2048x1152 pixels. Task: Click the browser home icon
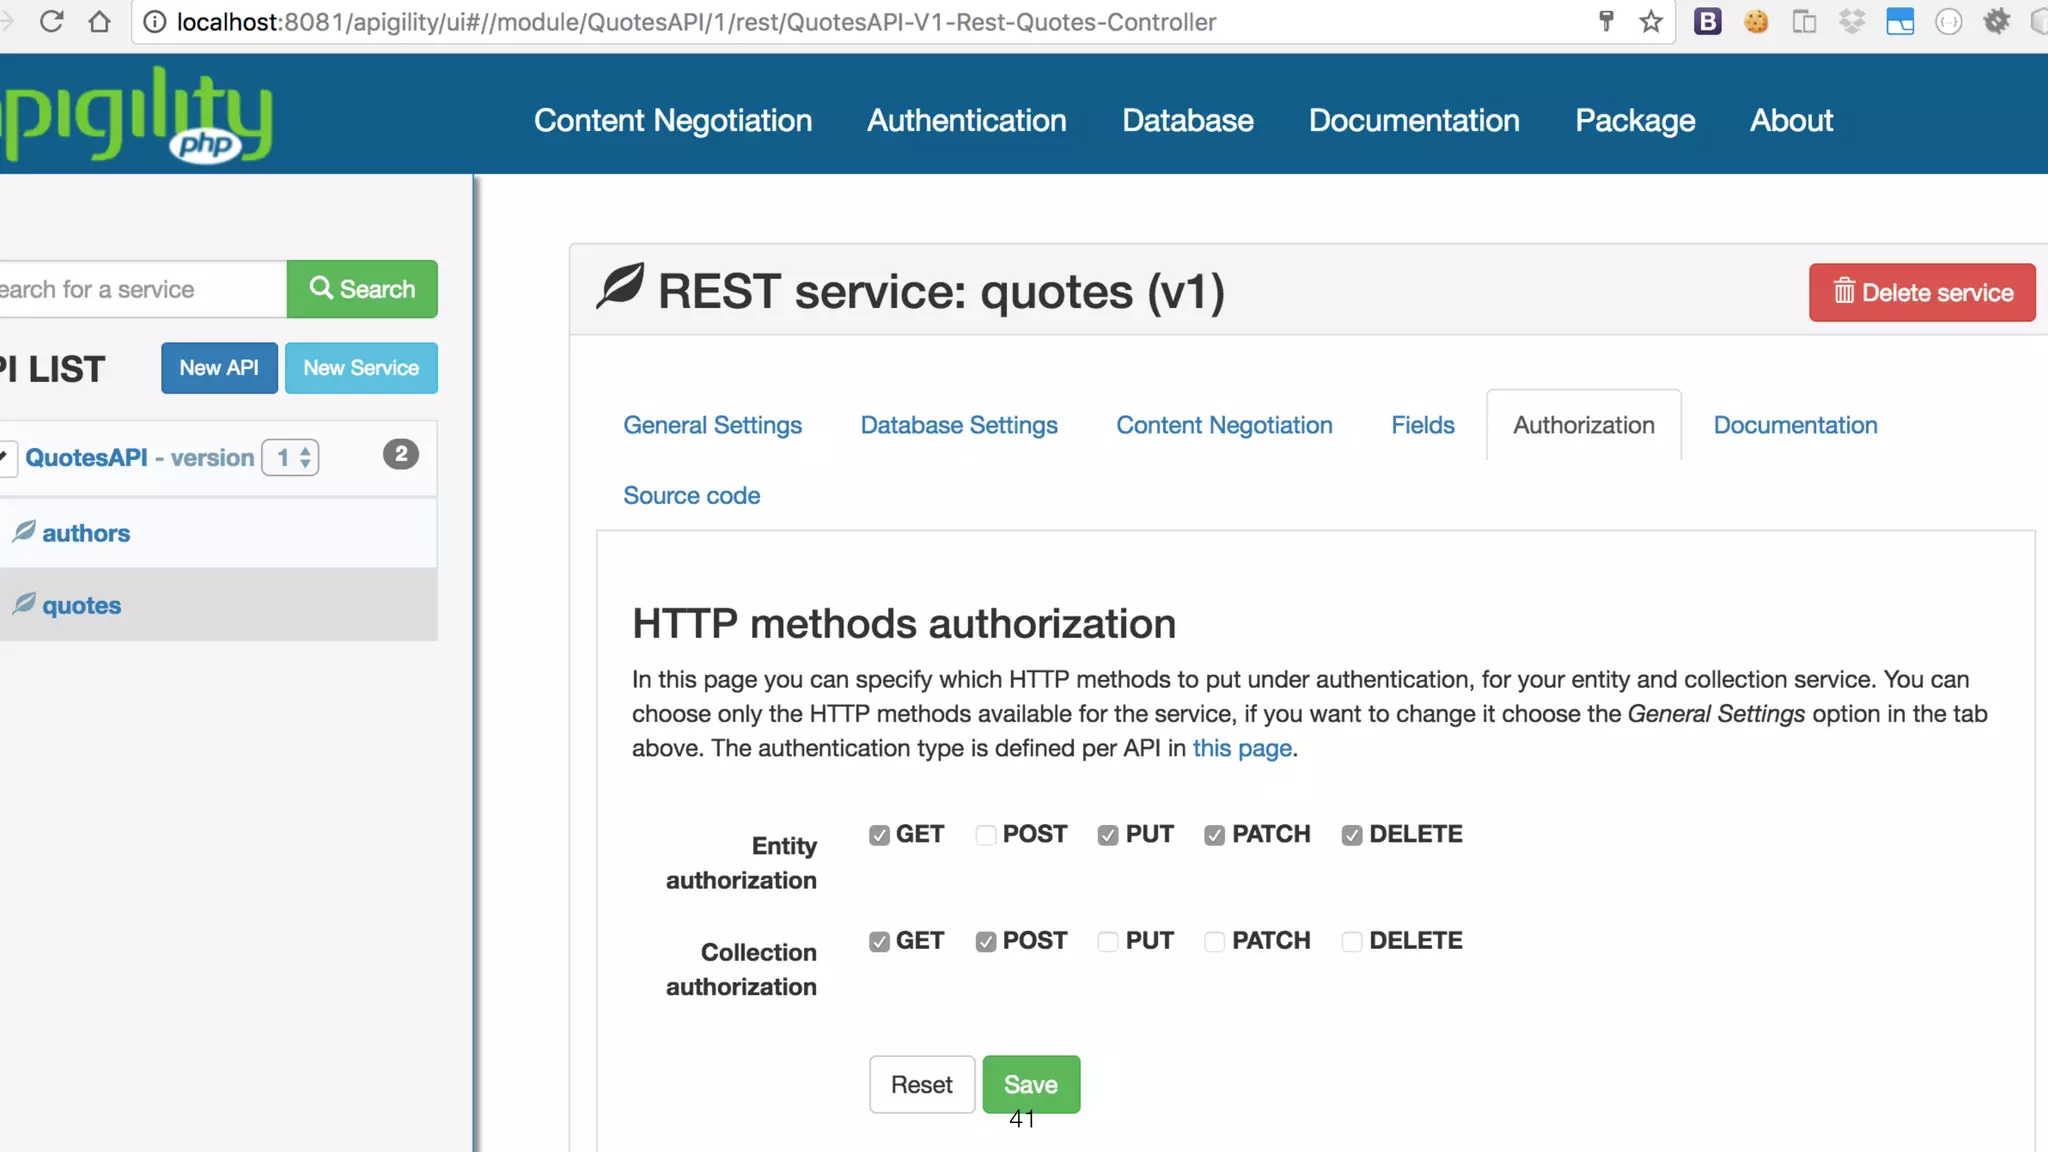click(x=99, y=21)
